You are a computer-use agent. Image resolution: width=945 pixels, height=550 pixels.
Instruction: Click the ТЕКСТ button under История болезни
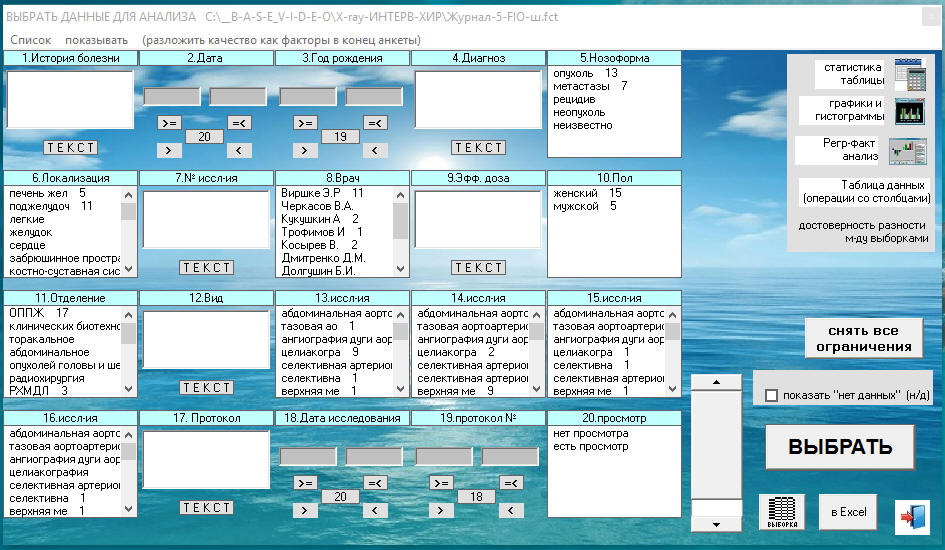point(71,148)
